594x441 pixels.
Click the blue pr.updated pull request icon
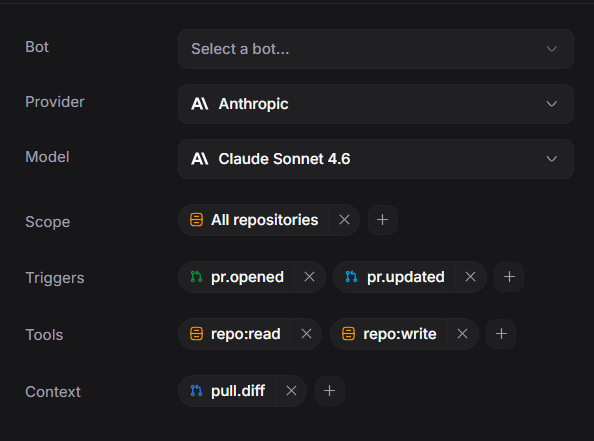coord(351,277)
